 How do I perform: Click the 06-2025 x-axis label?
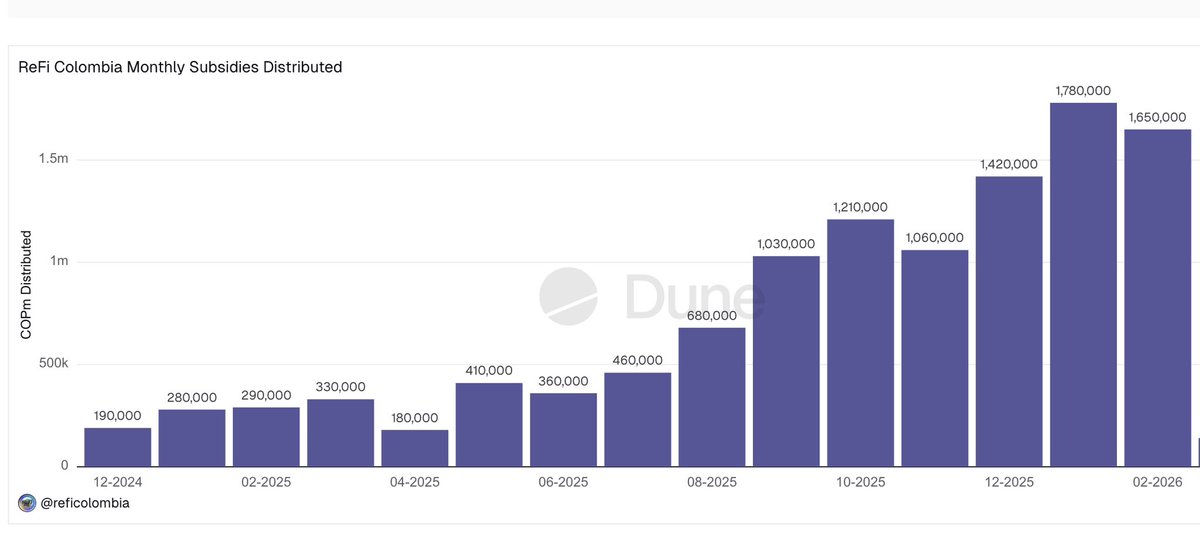tap(563, 482)
